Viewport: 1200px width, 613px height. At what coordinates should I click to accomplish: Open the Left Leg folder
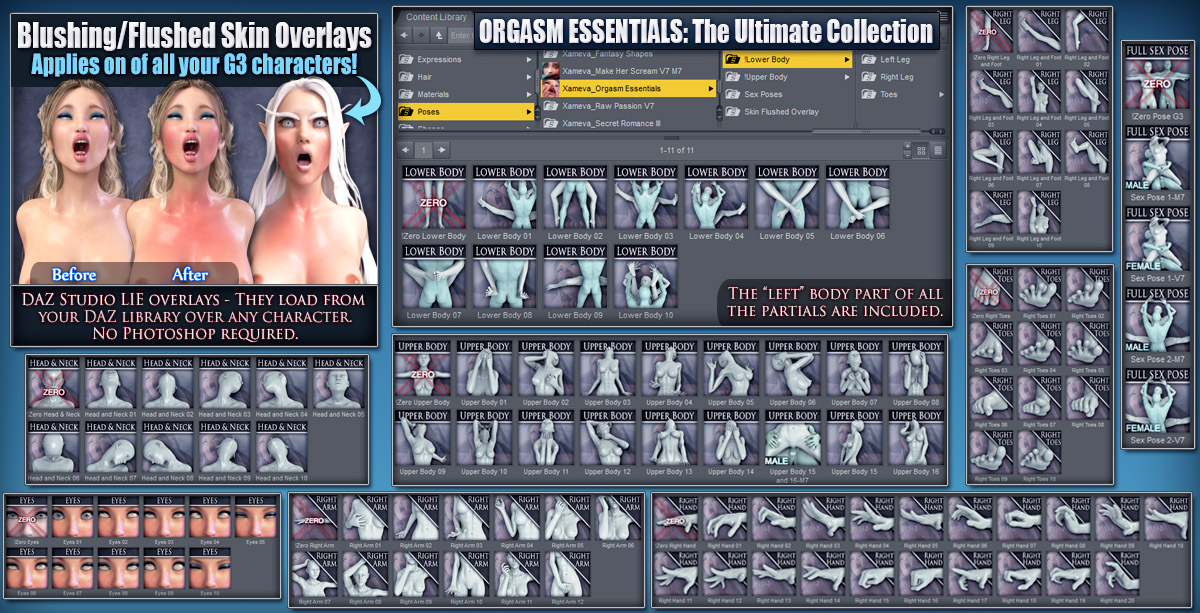pyautogui.click(x=903, y=60)
